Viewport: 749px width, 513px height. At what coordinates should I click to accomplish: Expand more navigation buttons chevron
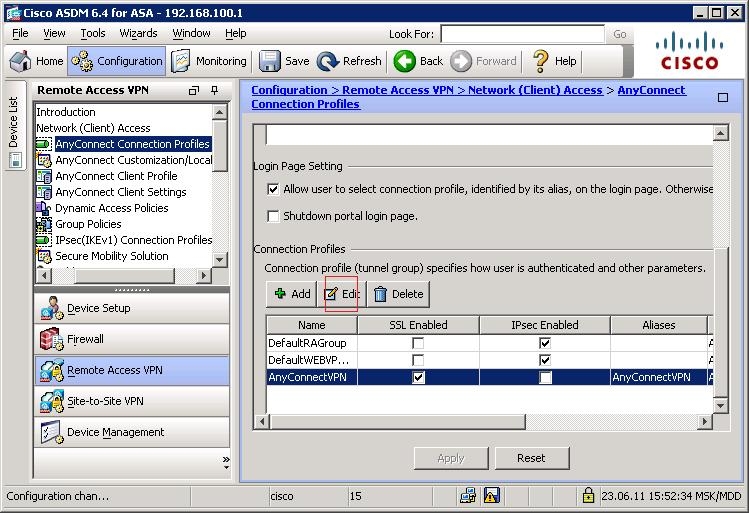click(x=226, y=461)
